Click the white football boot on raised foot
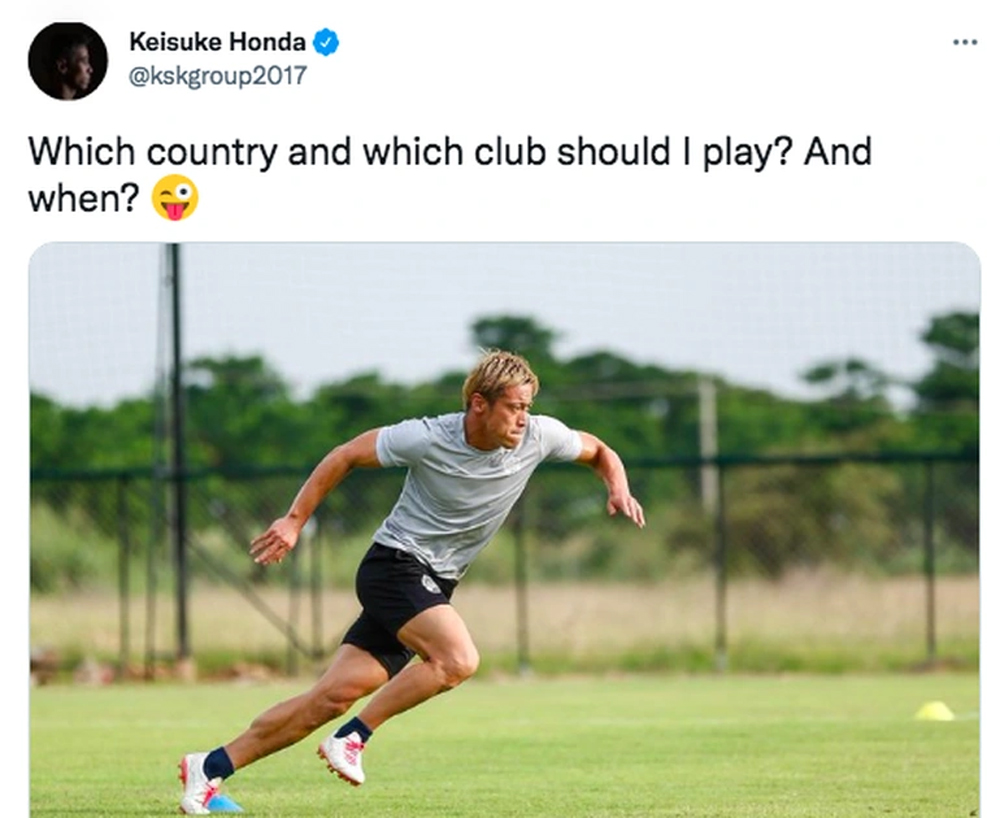This screenshot has width=1000, height=818. pyautogui.click(x=342, y=757)
